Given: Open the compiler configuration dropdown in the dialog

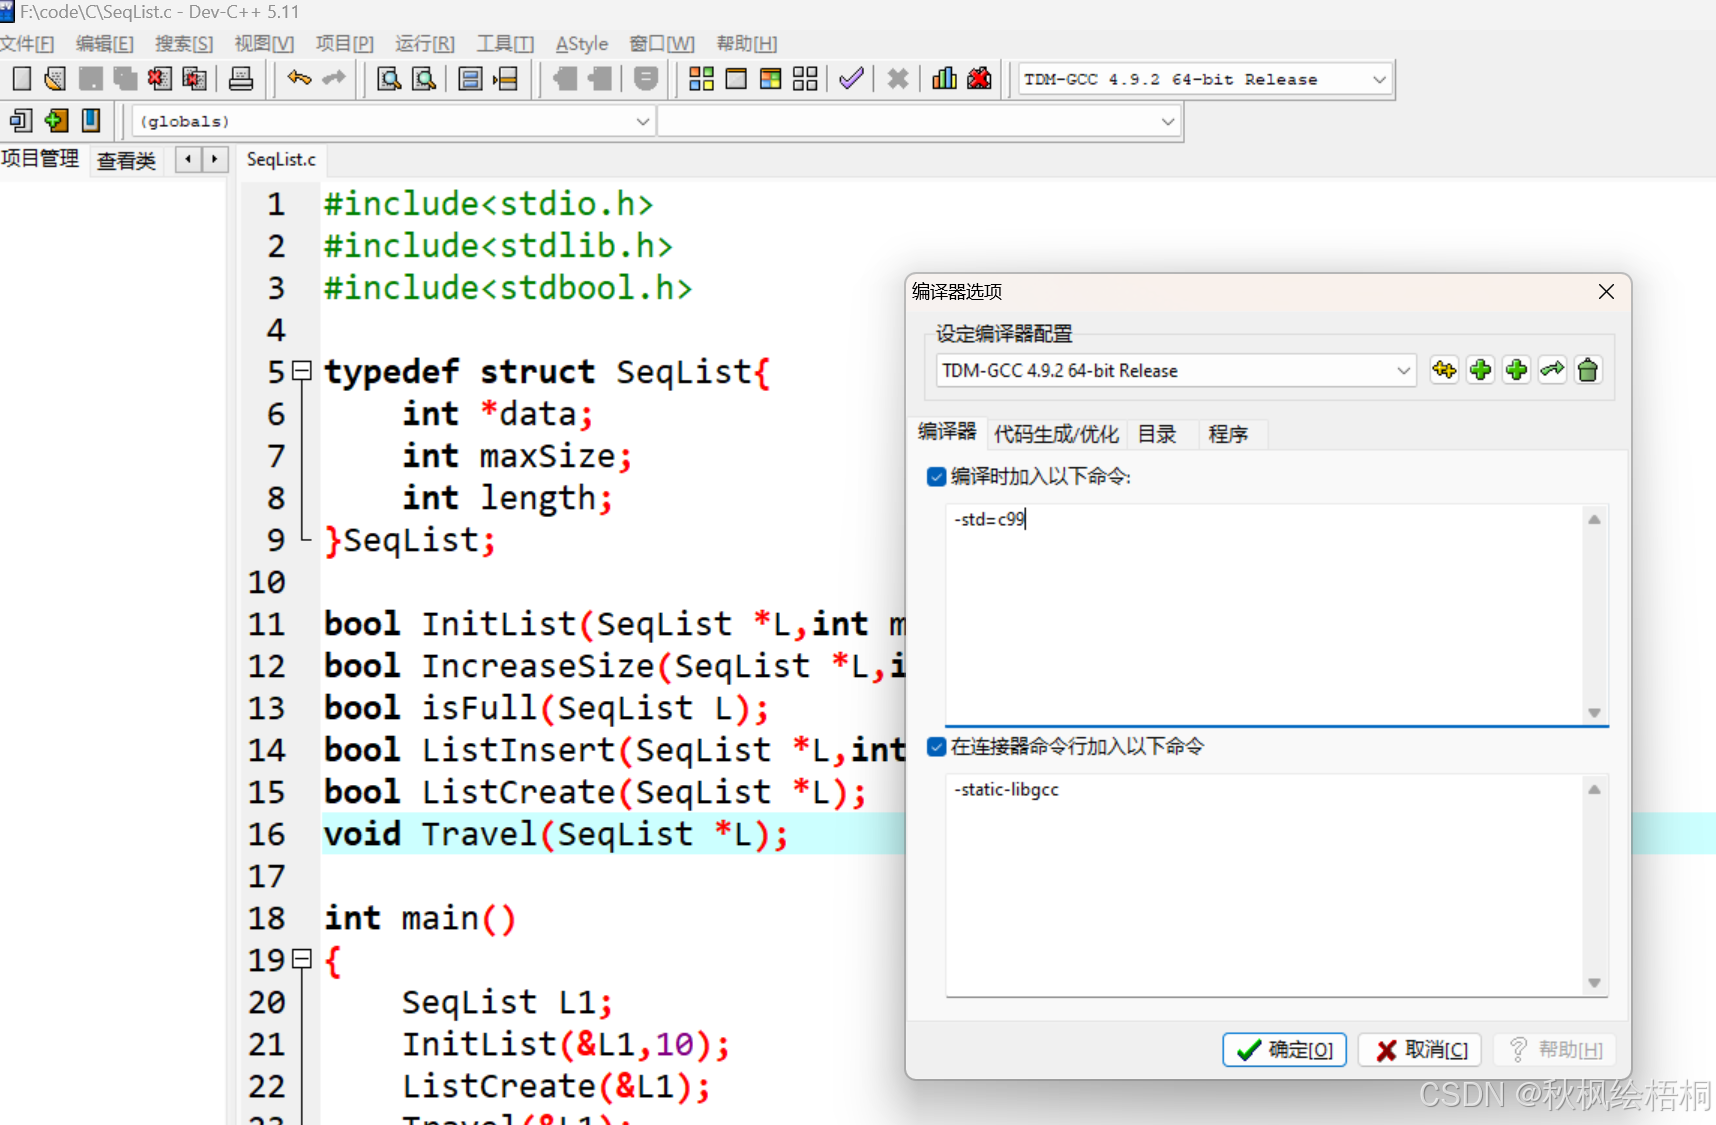Looking at the screenshot, I should (1404, 370).
